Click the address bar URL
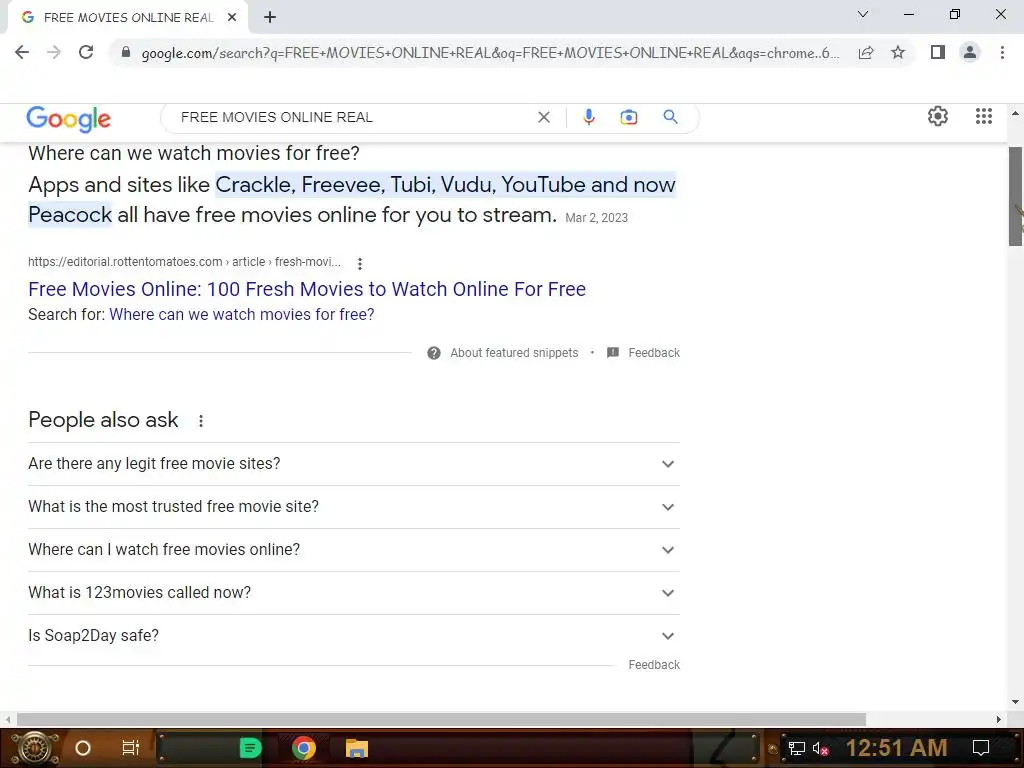This screenshot has width=1024, height=768. point(490,53)
